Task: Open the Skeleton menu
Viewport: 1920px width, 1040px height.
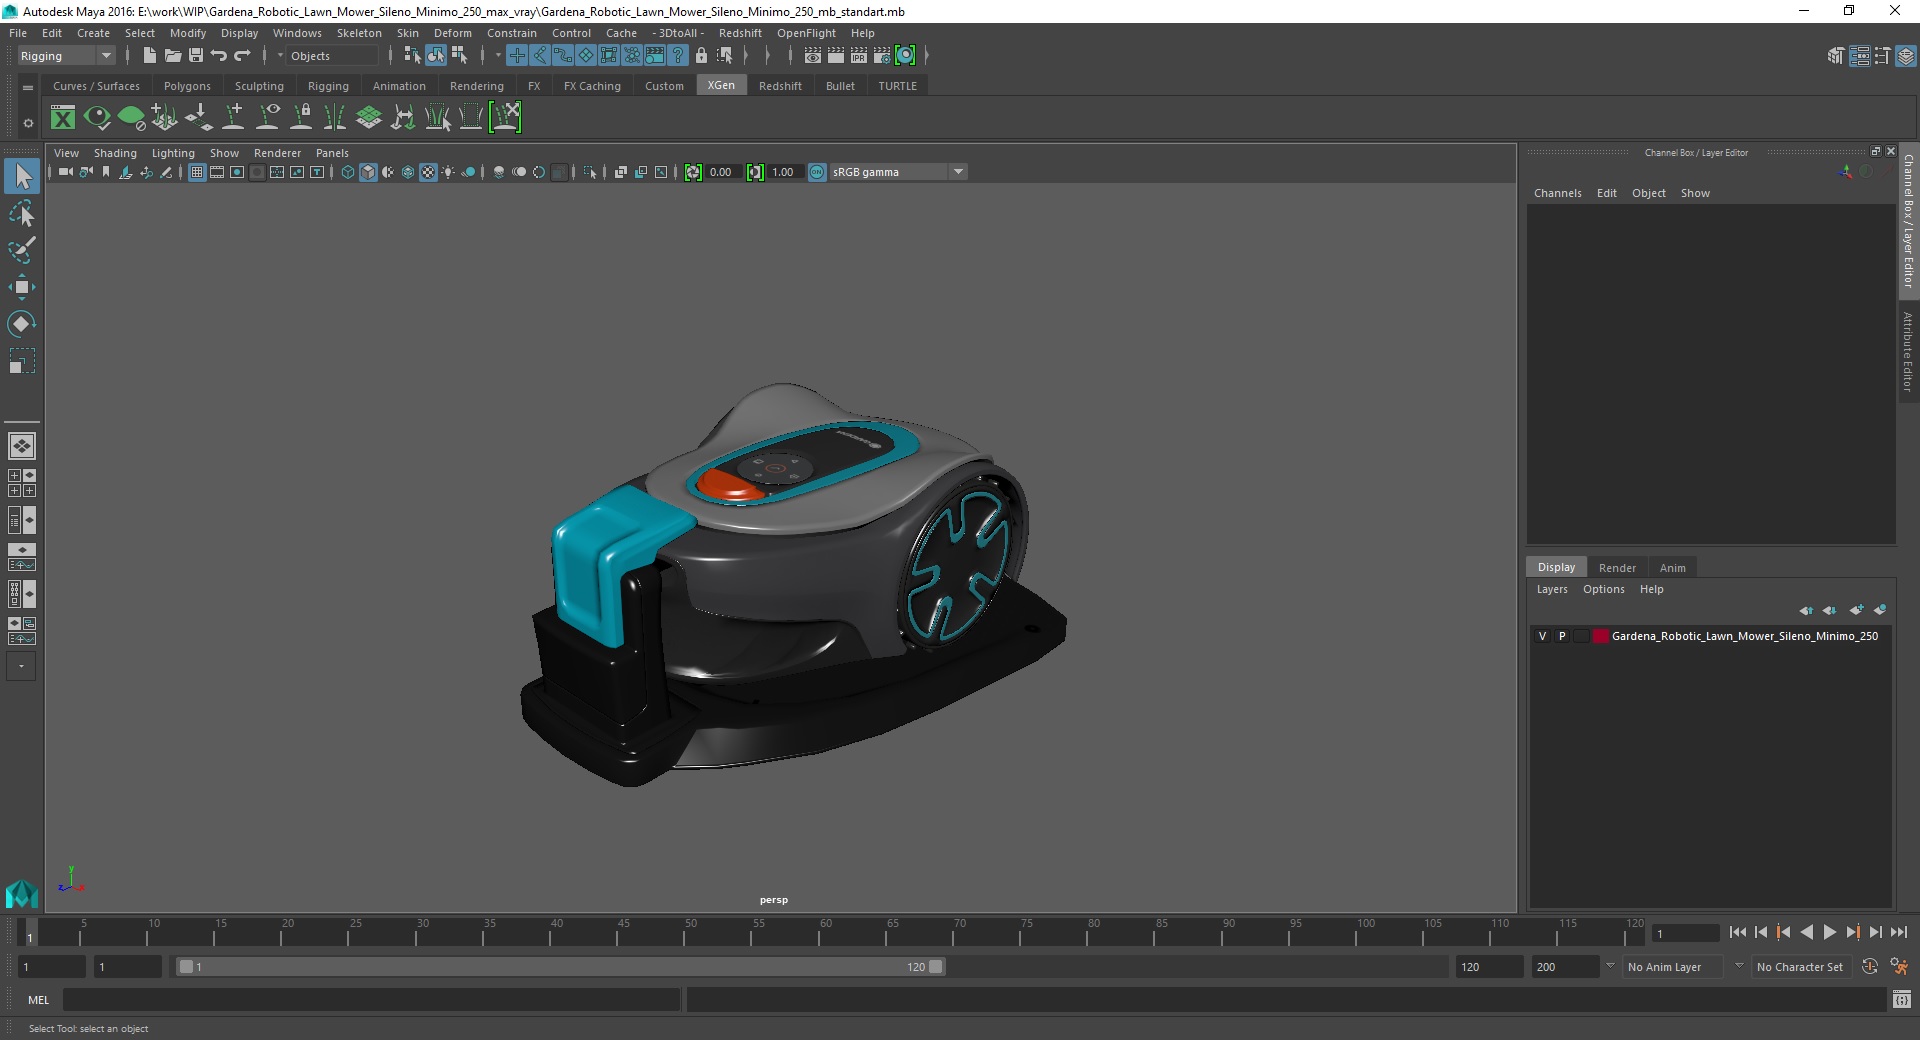Action: (x=359, y=33)
